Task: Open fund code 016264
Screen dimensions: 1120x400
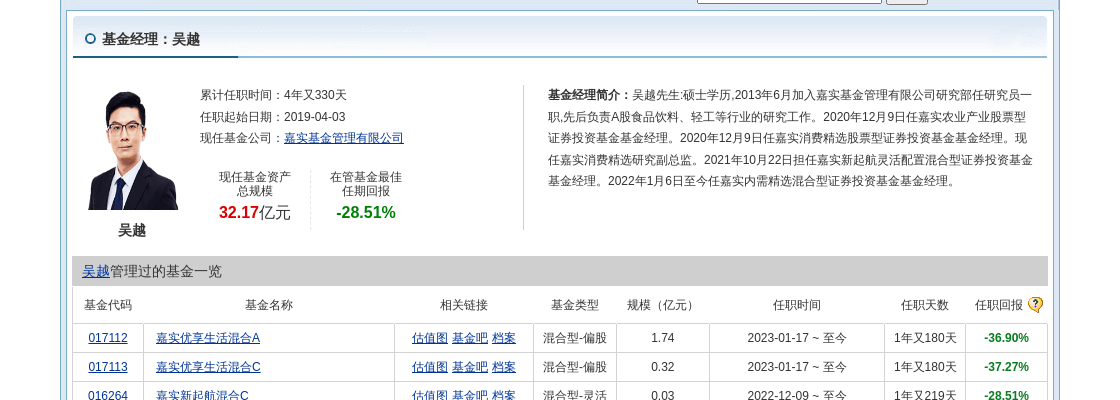Action: tap(108, 395)
